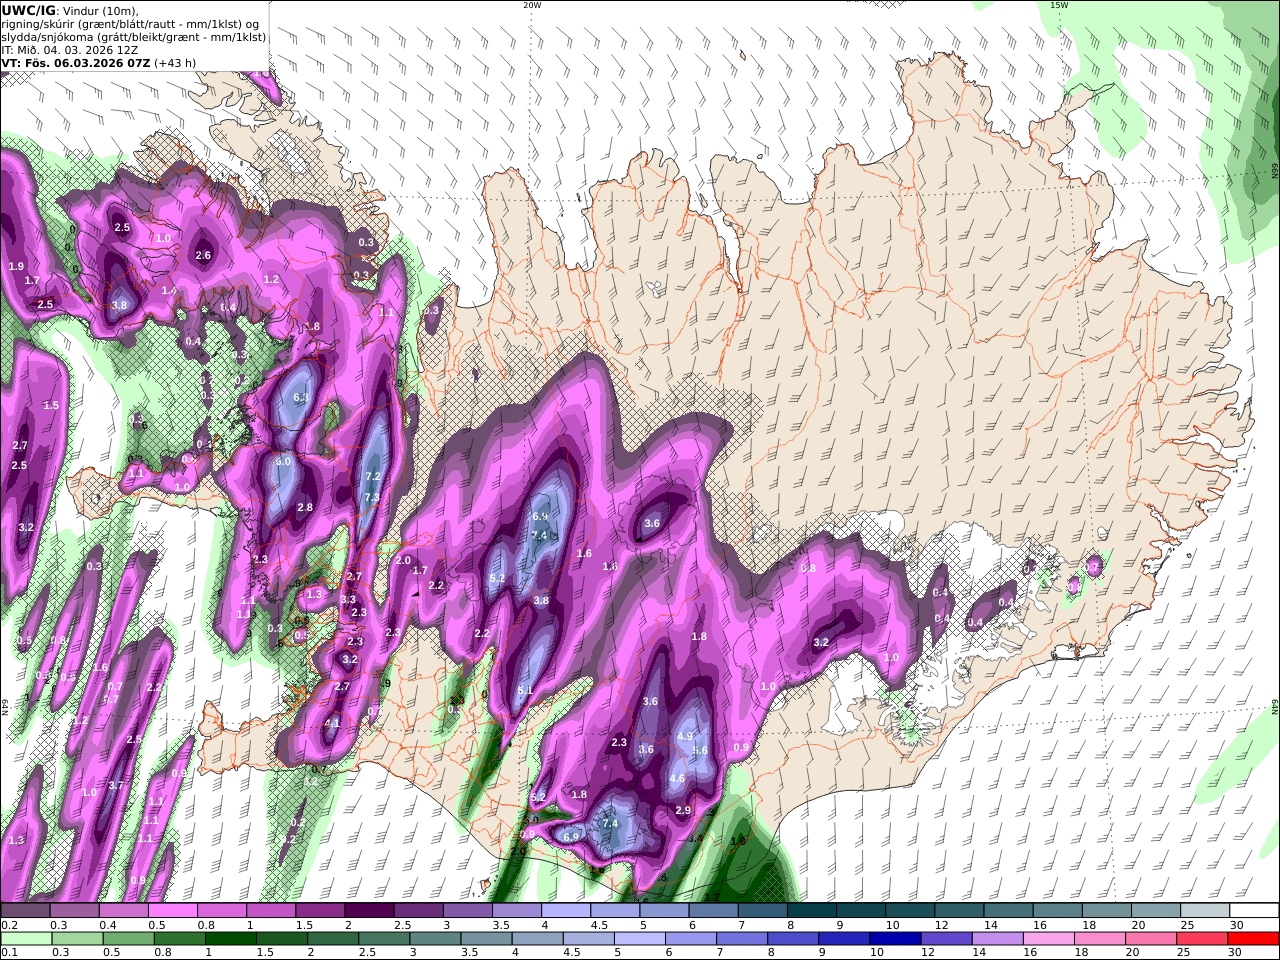Click the 2.6 precipitation value on map
The height and width of the screenshot is (960, 1280).
pos(203,256)
